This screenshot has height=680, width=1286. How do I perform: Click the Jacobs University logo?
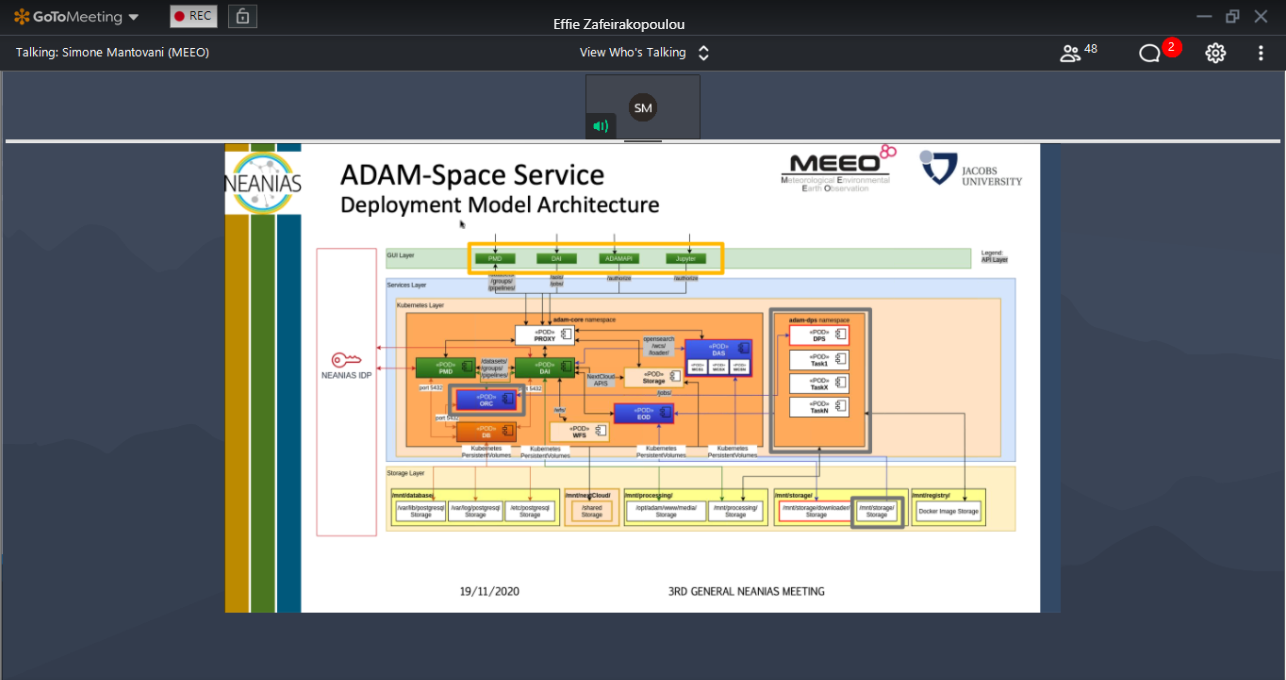tap(971, 168)
